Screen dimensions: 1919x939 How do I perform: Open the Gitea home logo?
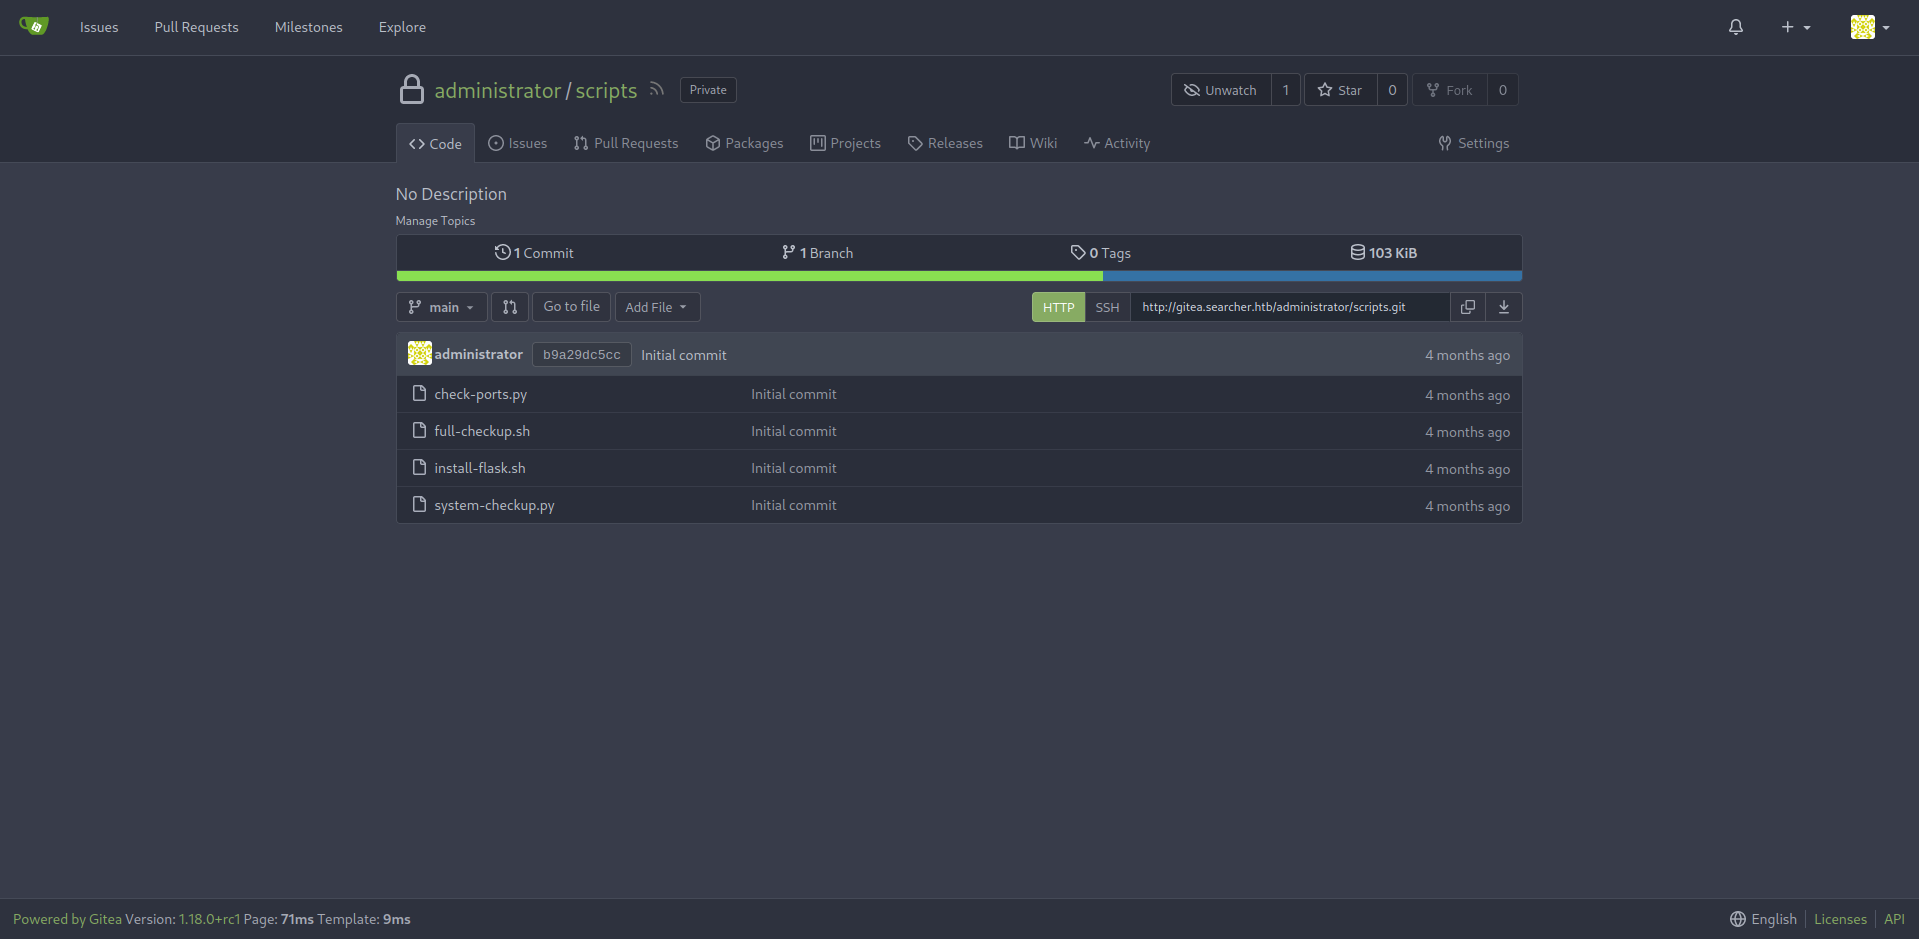click(x=34, y=26)
